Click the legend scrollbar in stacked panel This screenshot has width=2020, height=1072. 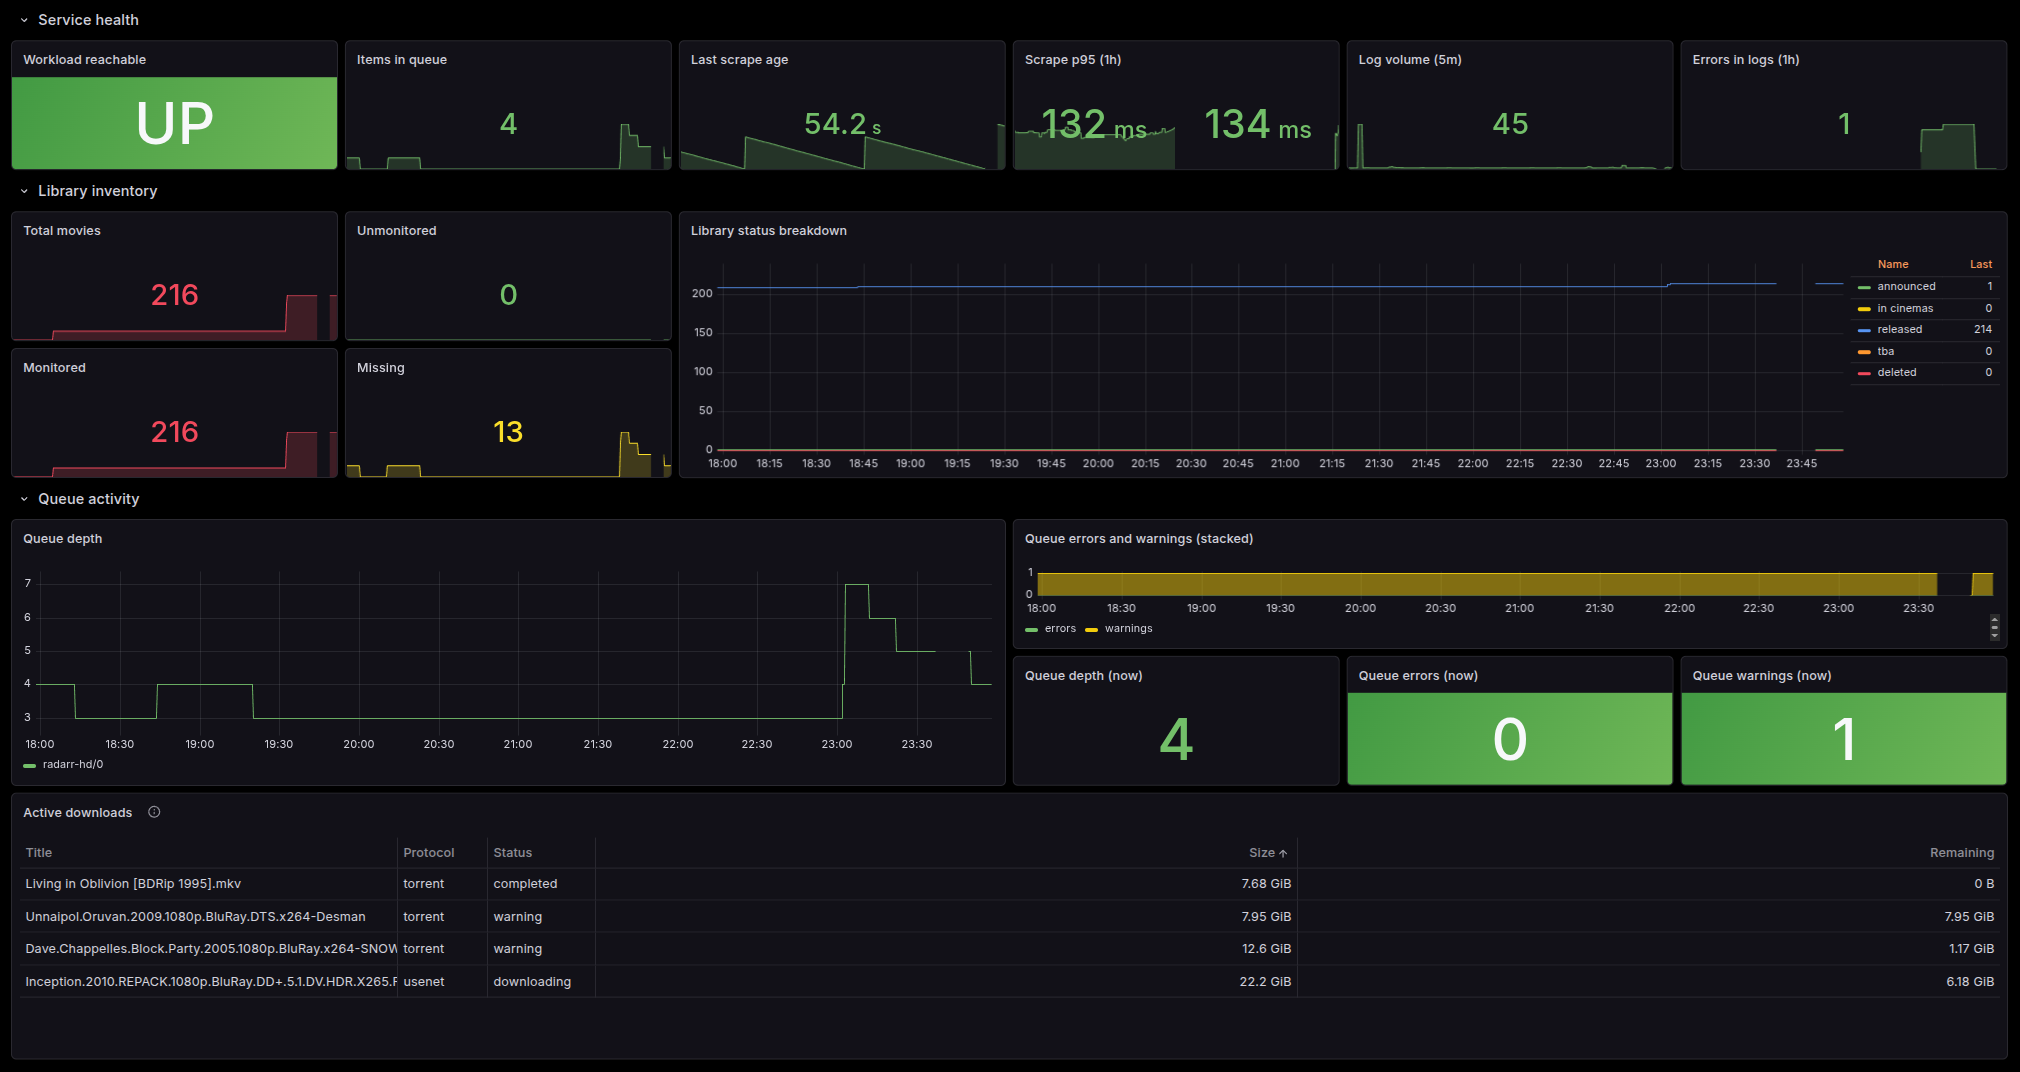(1994, 628)
